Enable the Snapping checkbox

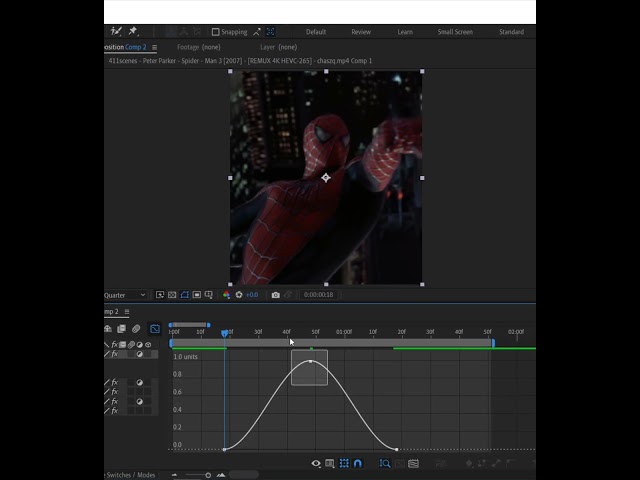click(x=216, y=32)
